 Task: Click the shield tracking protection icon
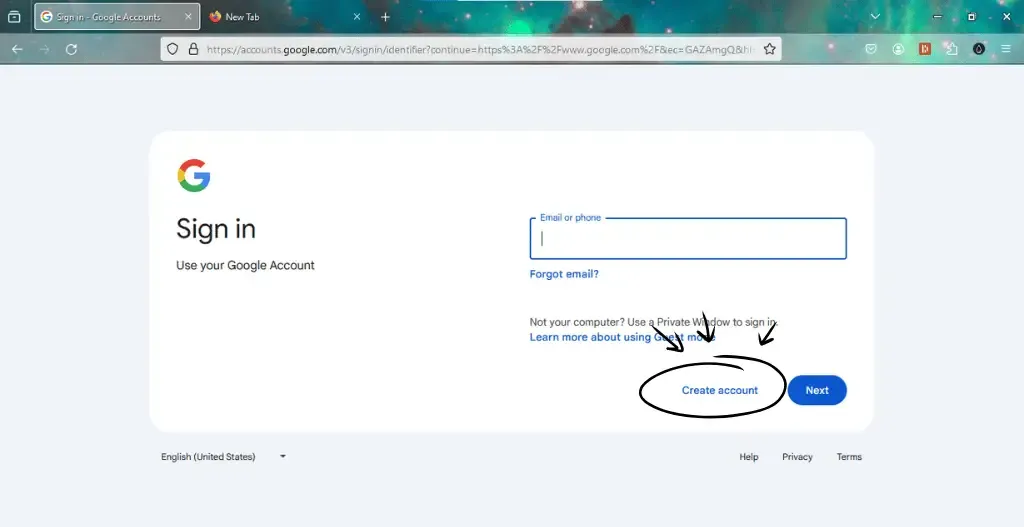pos(173,49)
